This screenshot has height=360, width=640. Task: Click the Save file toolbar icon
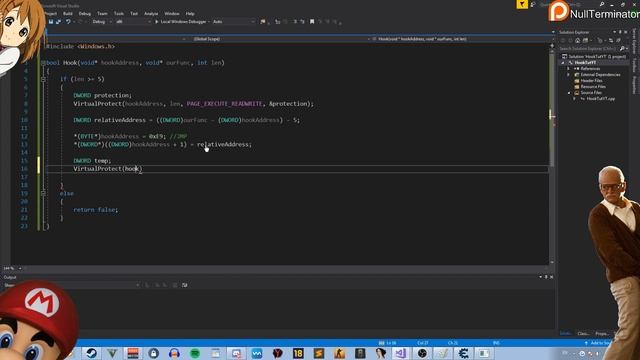pos(51,22)
